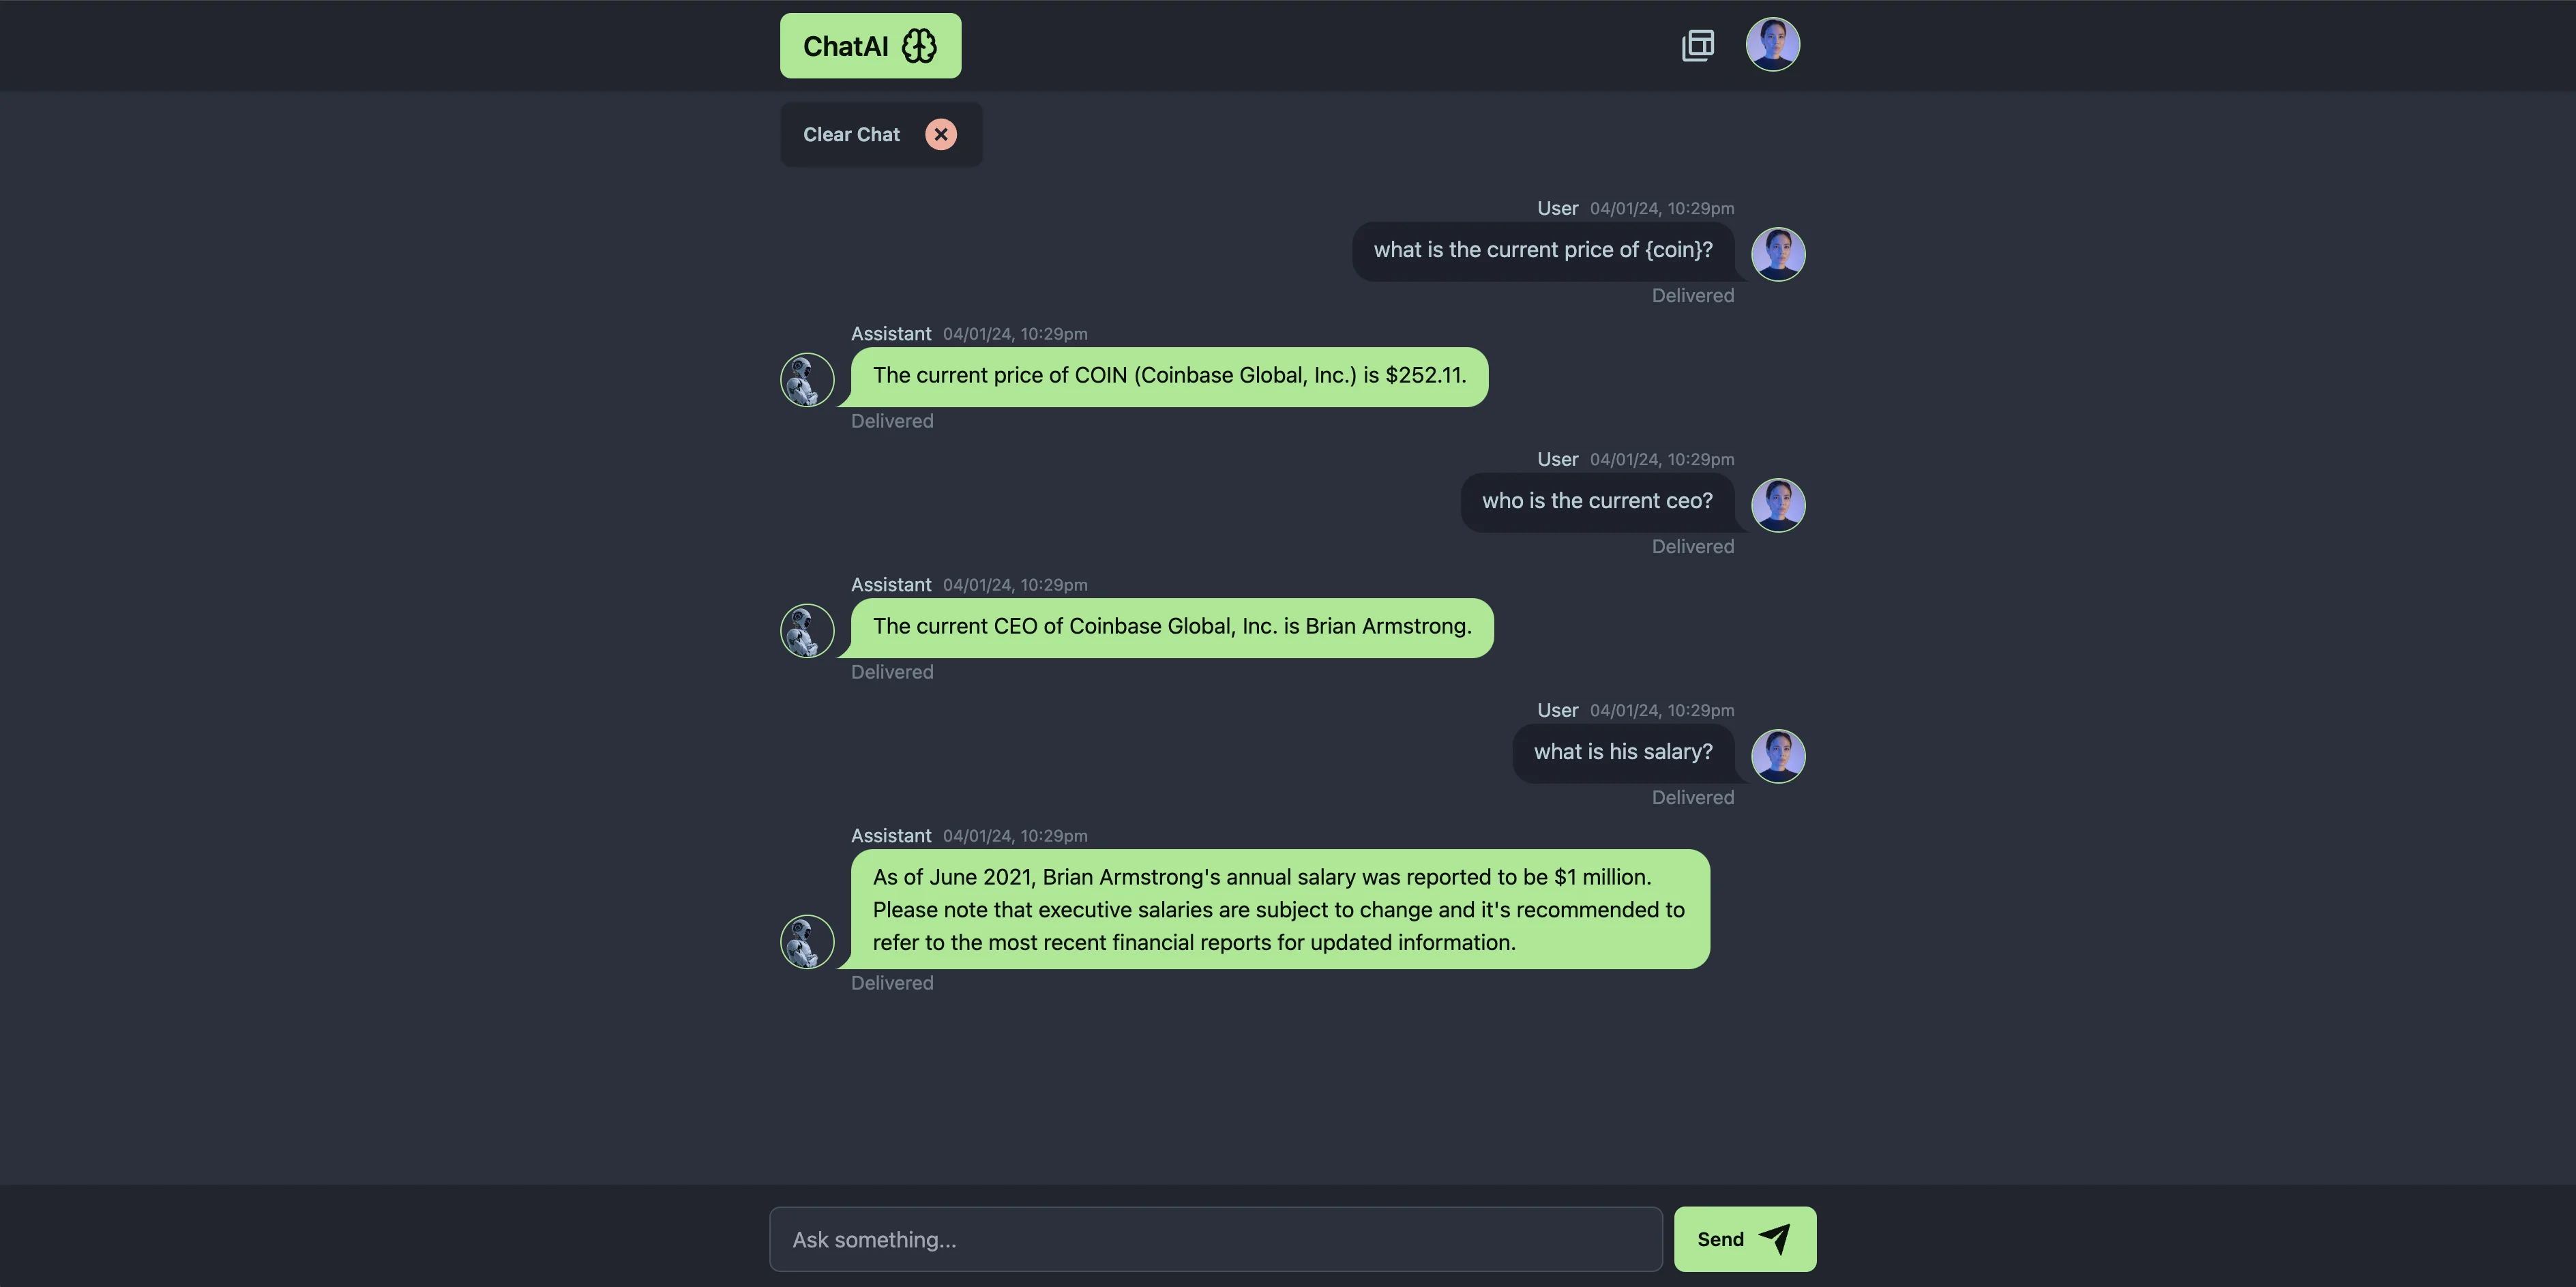
Task: Click robot avatar beside Brian Armstrong CEO answer
Action: (807, 631)
